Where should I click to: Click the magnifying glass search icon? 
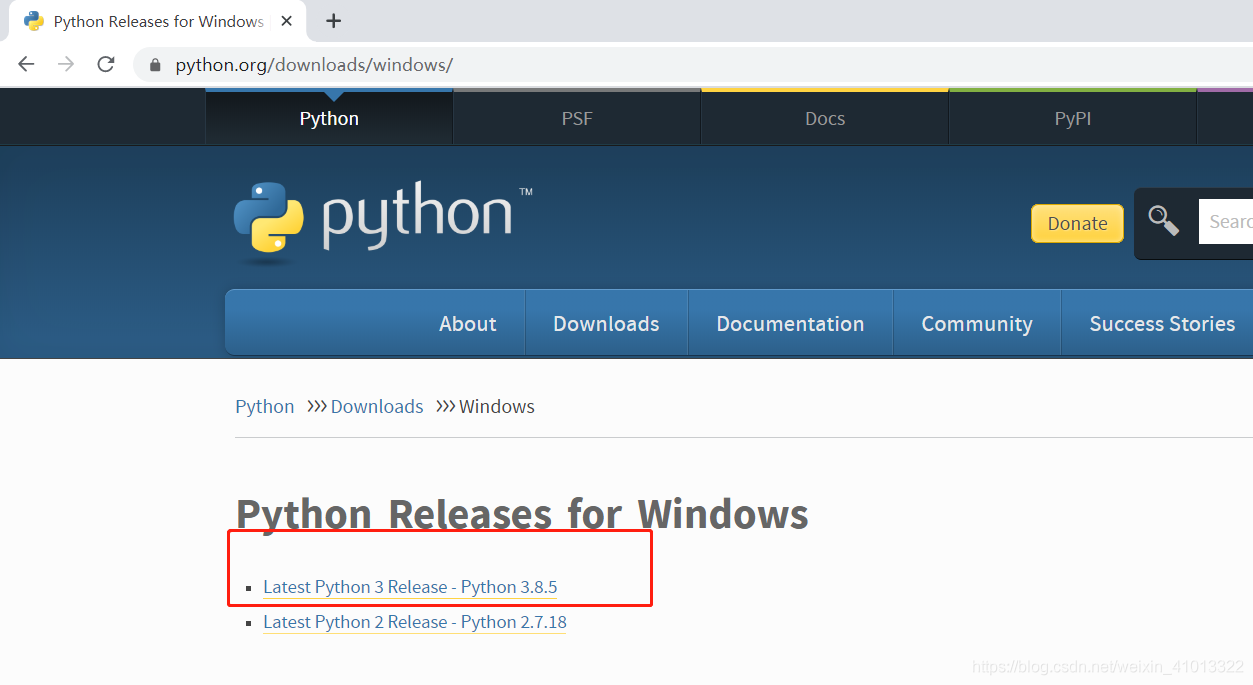click(x=1163, y=221)
